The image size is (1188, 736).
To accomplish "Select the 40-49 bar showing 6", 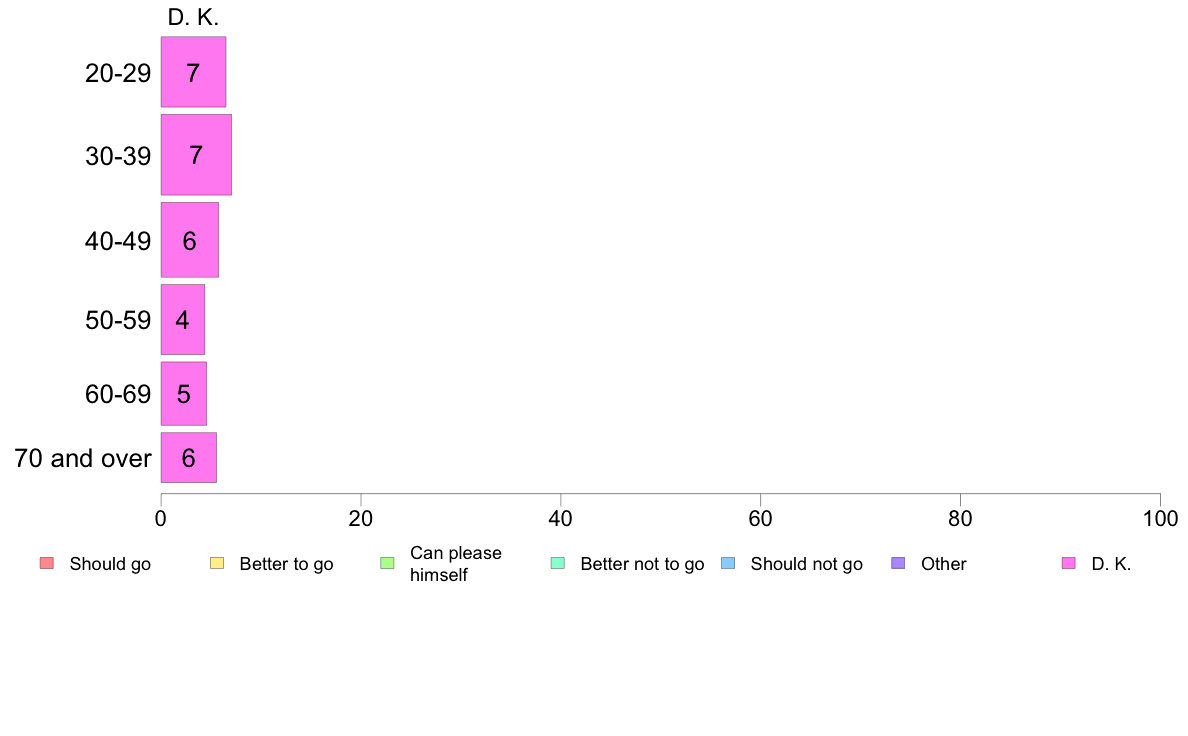I will click(189, 240).
